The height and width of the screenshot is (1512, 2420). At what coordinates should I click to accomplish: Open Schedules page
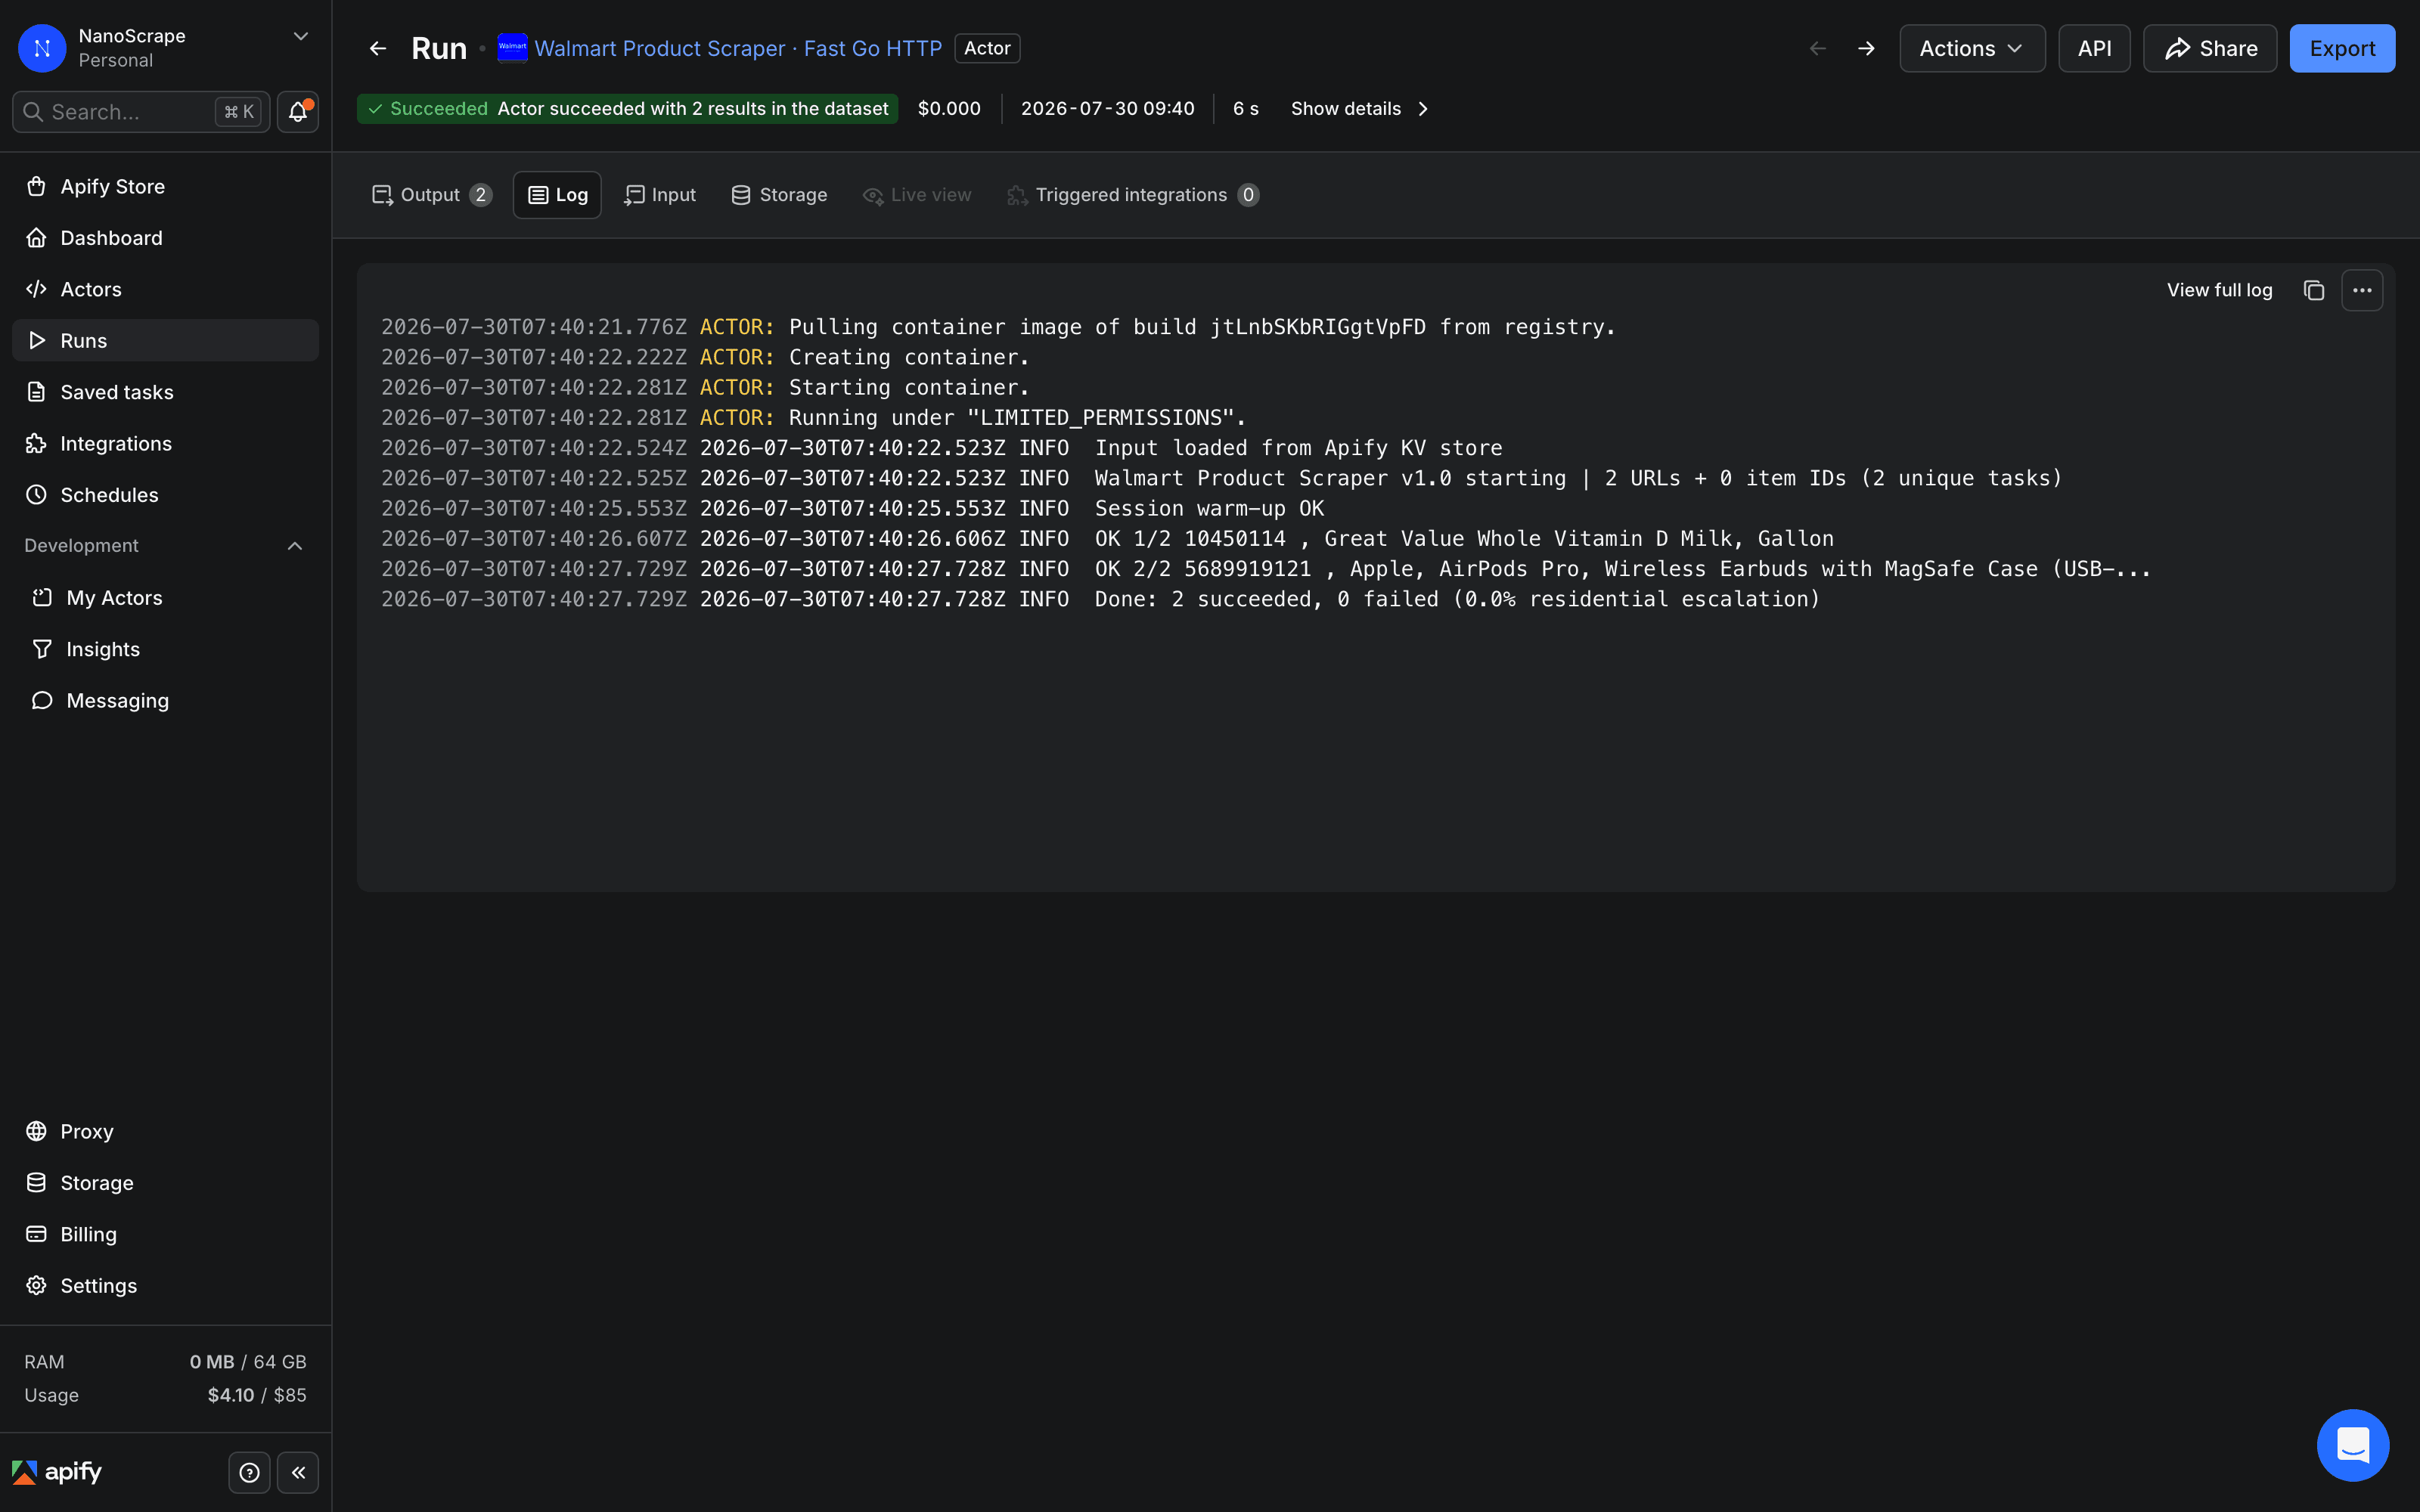[165, 495]
